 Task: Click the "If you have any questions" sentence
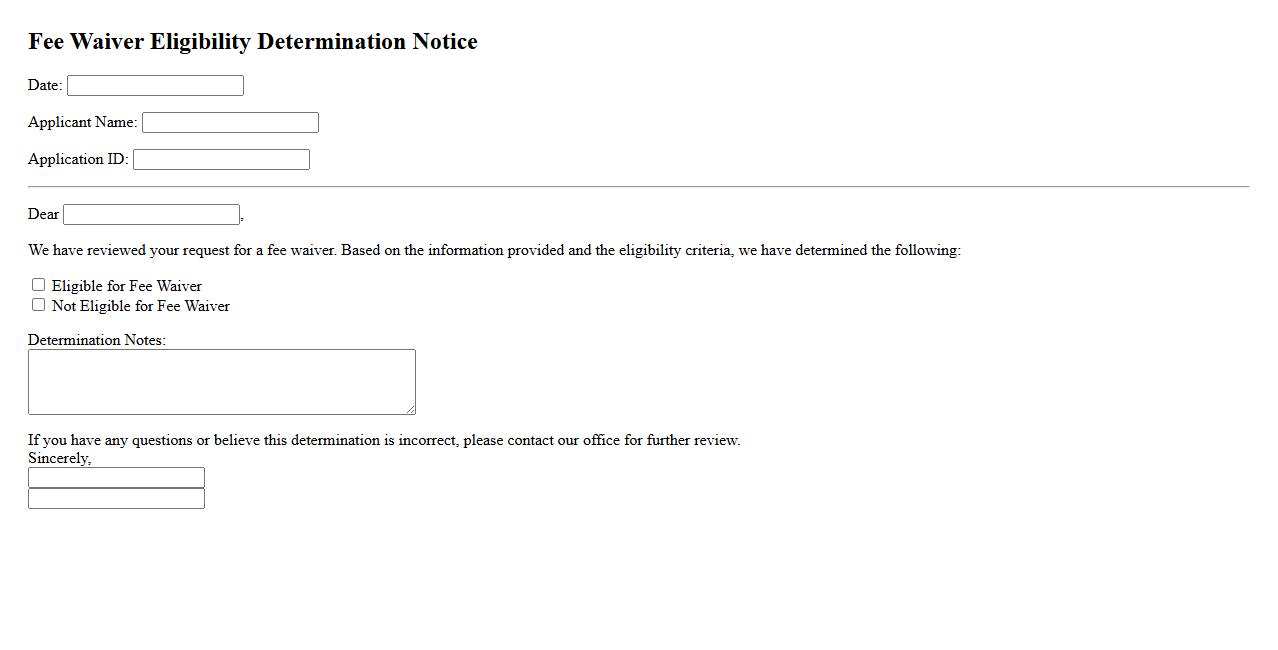(384, 440)
